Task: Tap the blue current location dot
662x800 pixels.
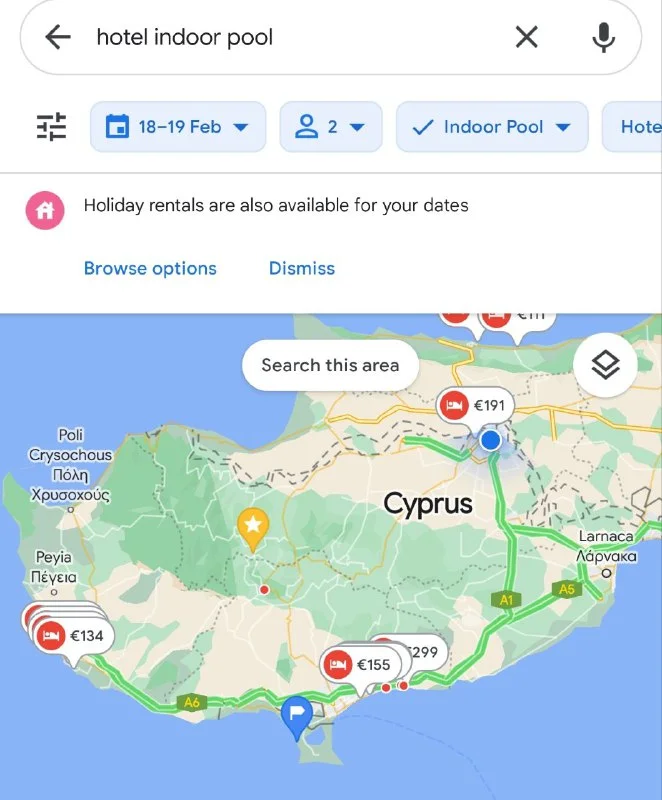Action: (491, 439)
